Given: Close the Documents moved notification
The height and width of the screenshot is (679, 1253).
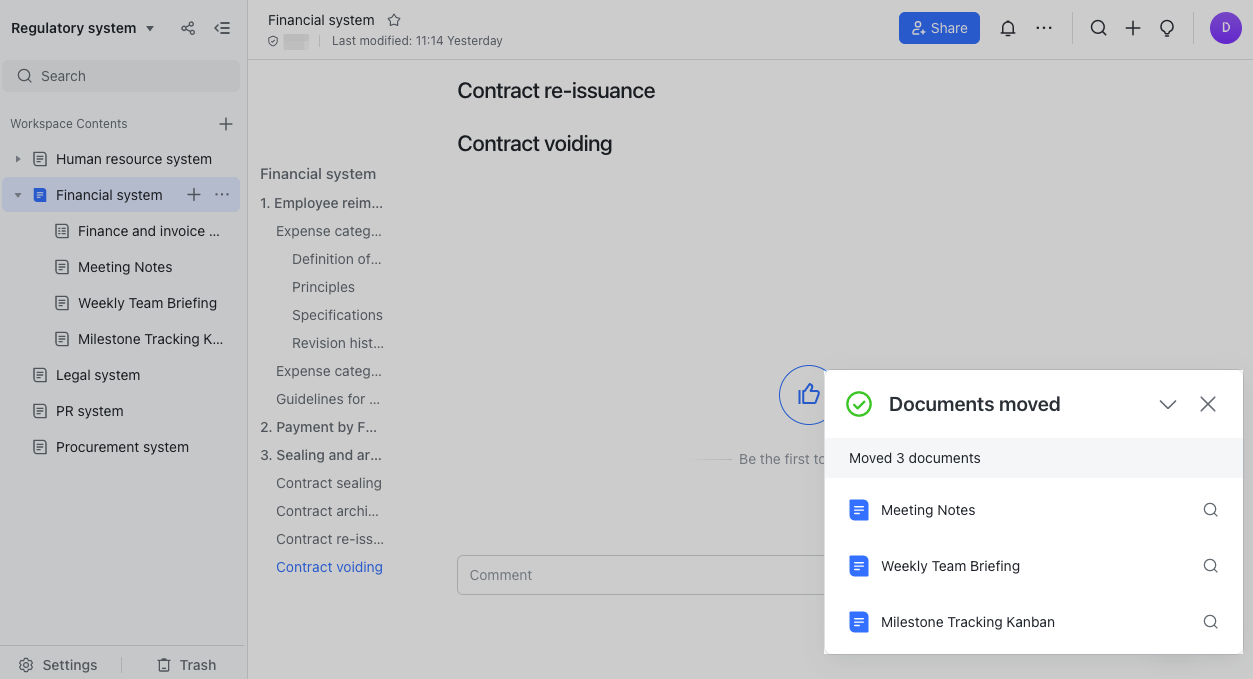Looking at the screenshot, I should click(1208, 404).
